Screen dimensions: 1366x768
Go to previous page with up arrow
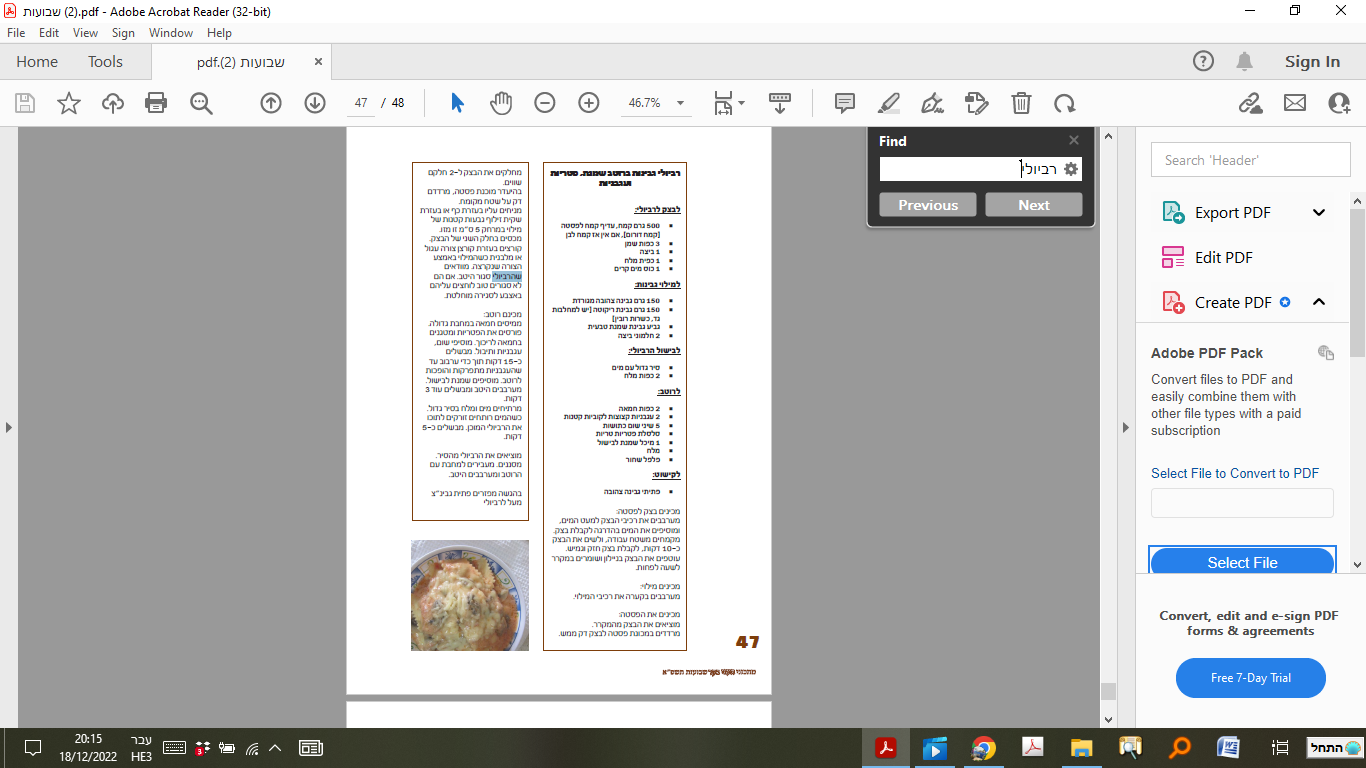271,103
